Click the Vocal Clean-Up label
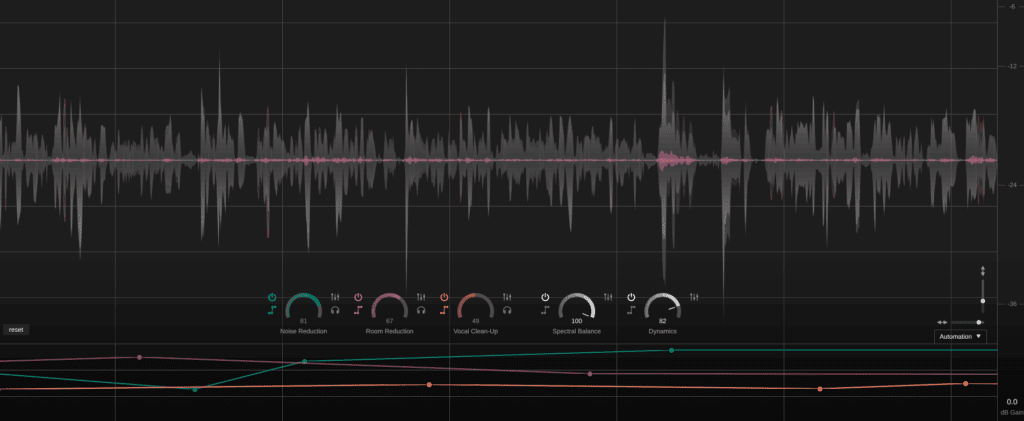This screenshot has width=1024, height=421. coord(475,332)
